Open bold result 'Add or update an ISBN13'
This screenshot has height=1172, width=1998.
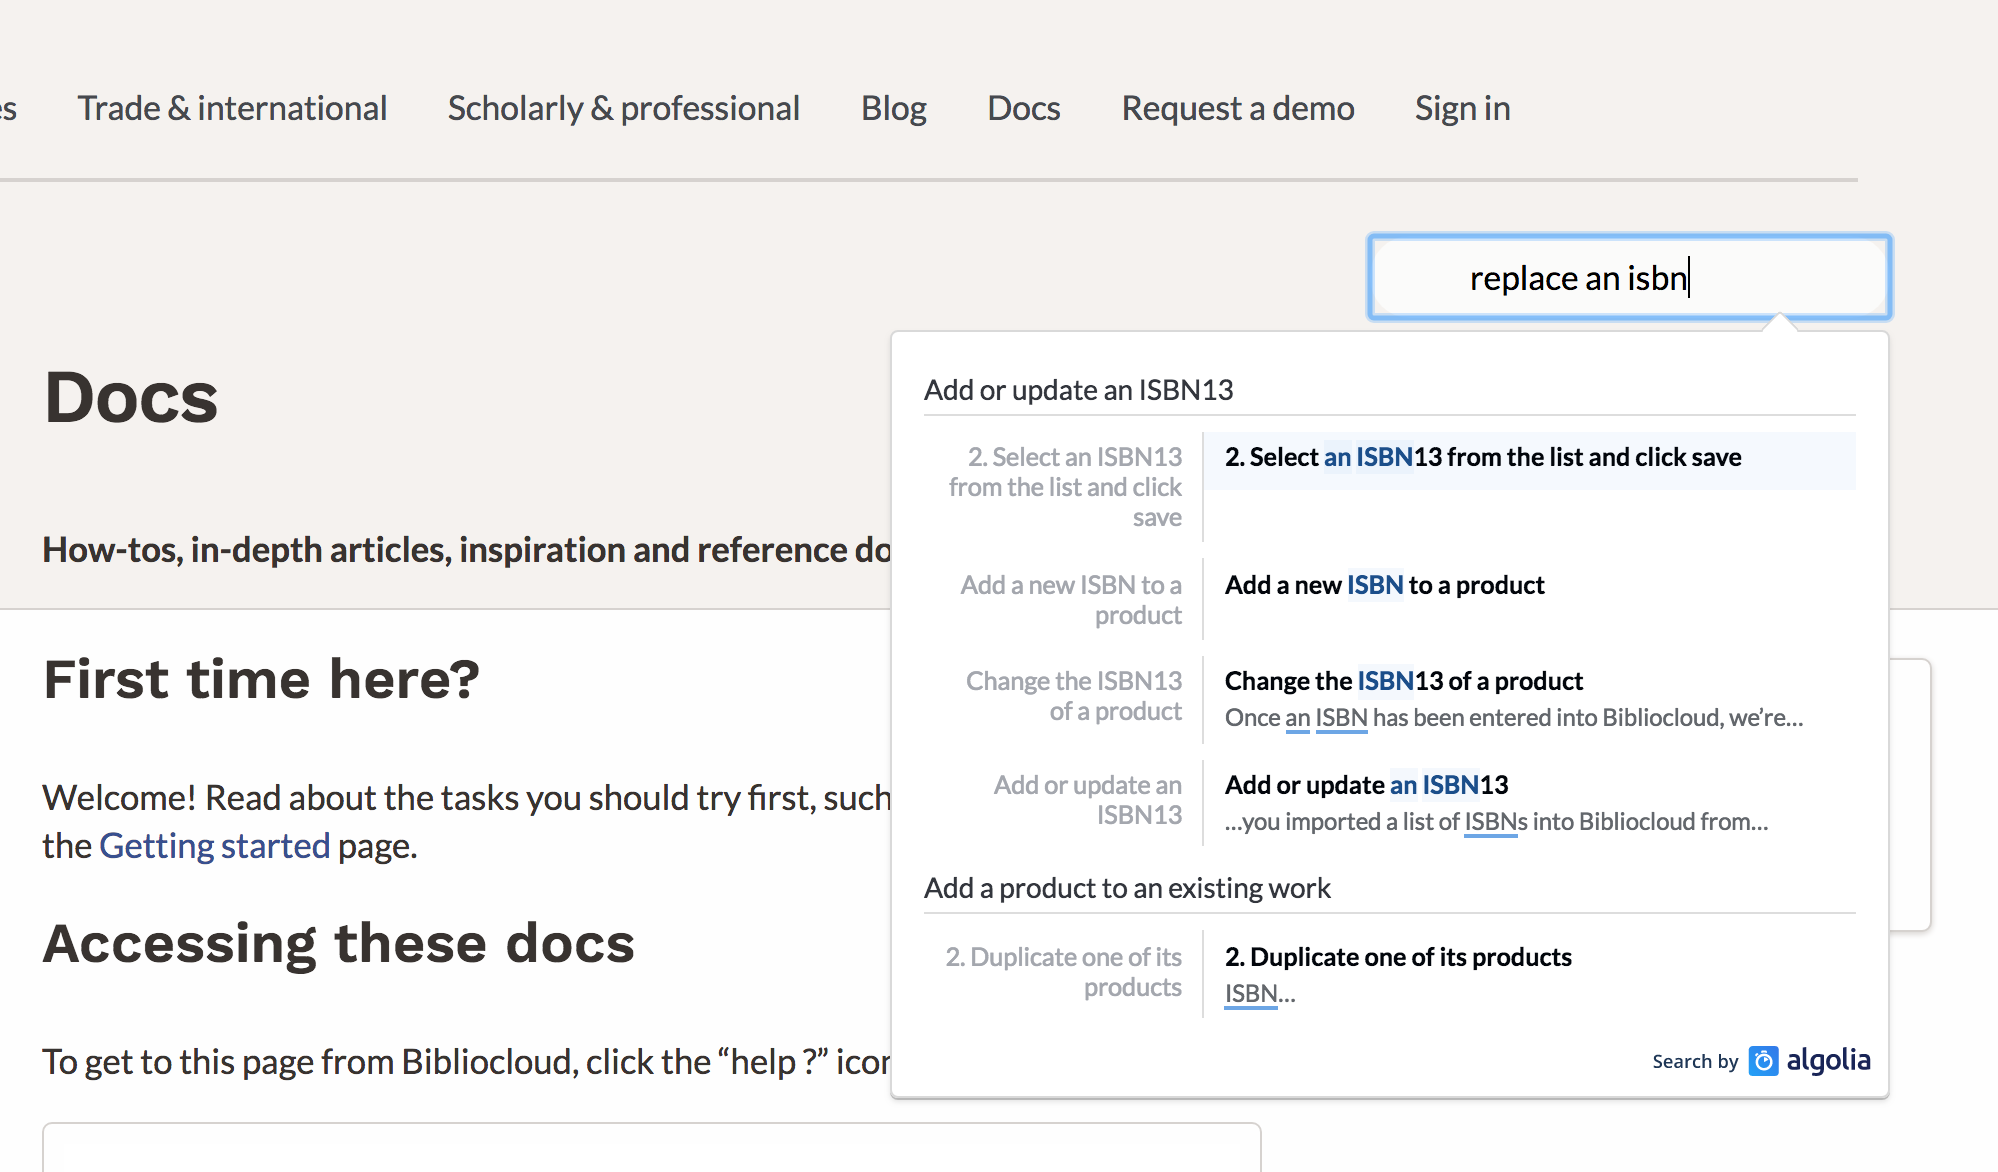[x=1366, y=786]
